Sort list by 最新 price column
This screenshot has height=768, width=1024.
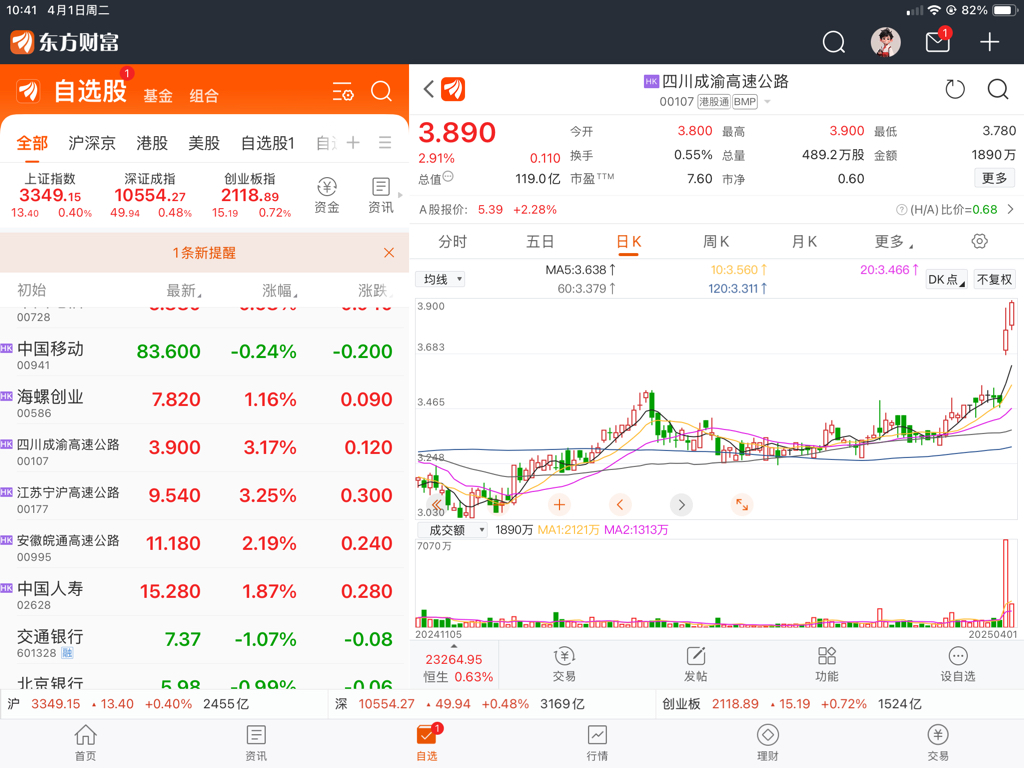click(x=184, y=291)
